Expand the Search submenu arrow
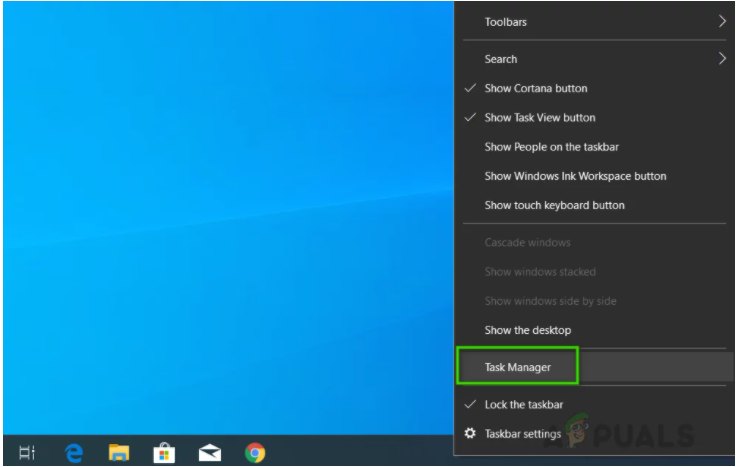This screenshot has width=736, height=467. (x=722, y=59)
